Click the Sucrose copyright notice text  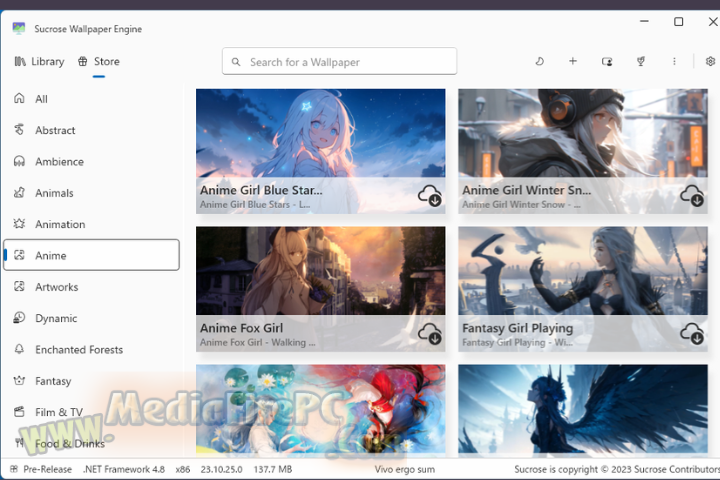[x=617, y=469]
